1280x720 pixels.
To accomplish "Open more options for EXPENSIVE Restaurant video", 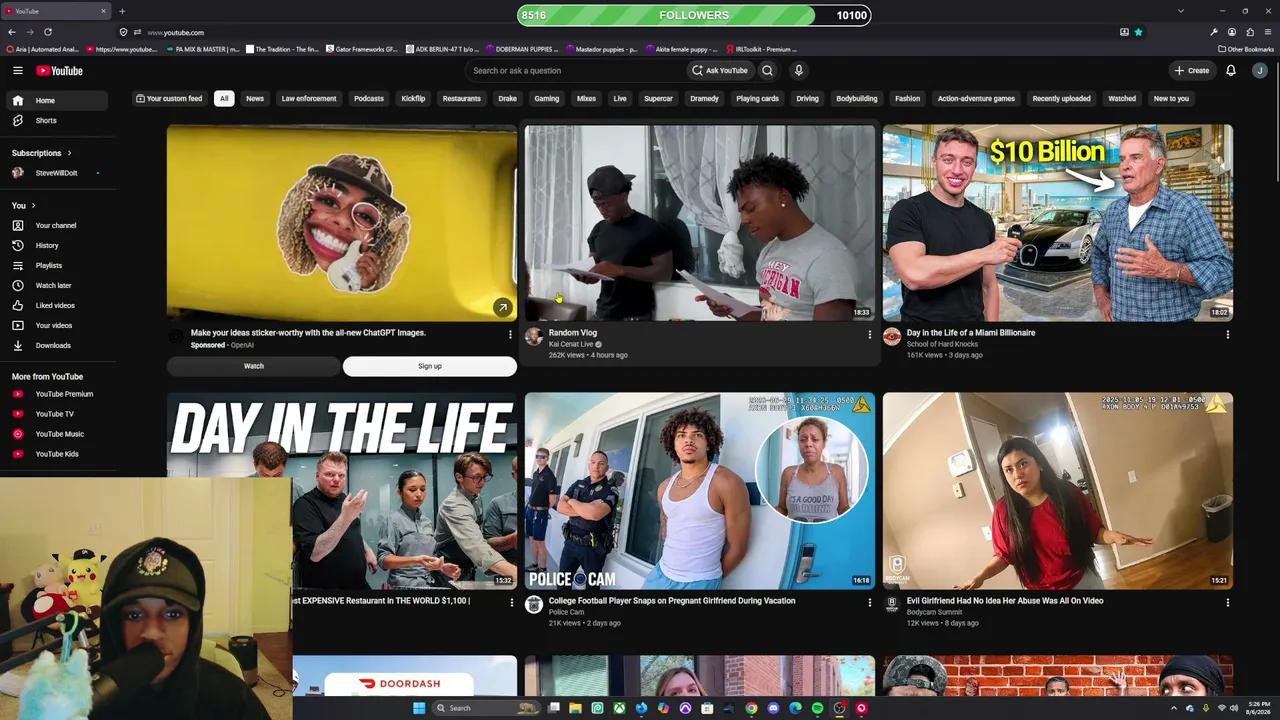I will click(511, 603).
